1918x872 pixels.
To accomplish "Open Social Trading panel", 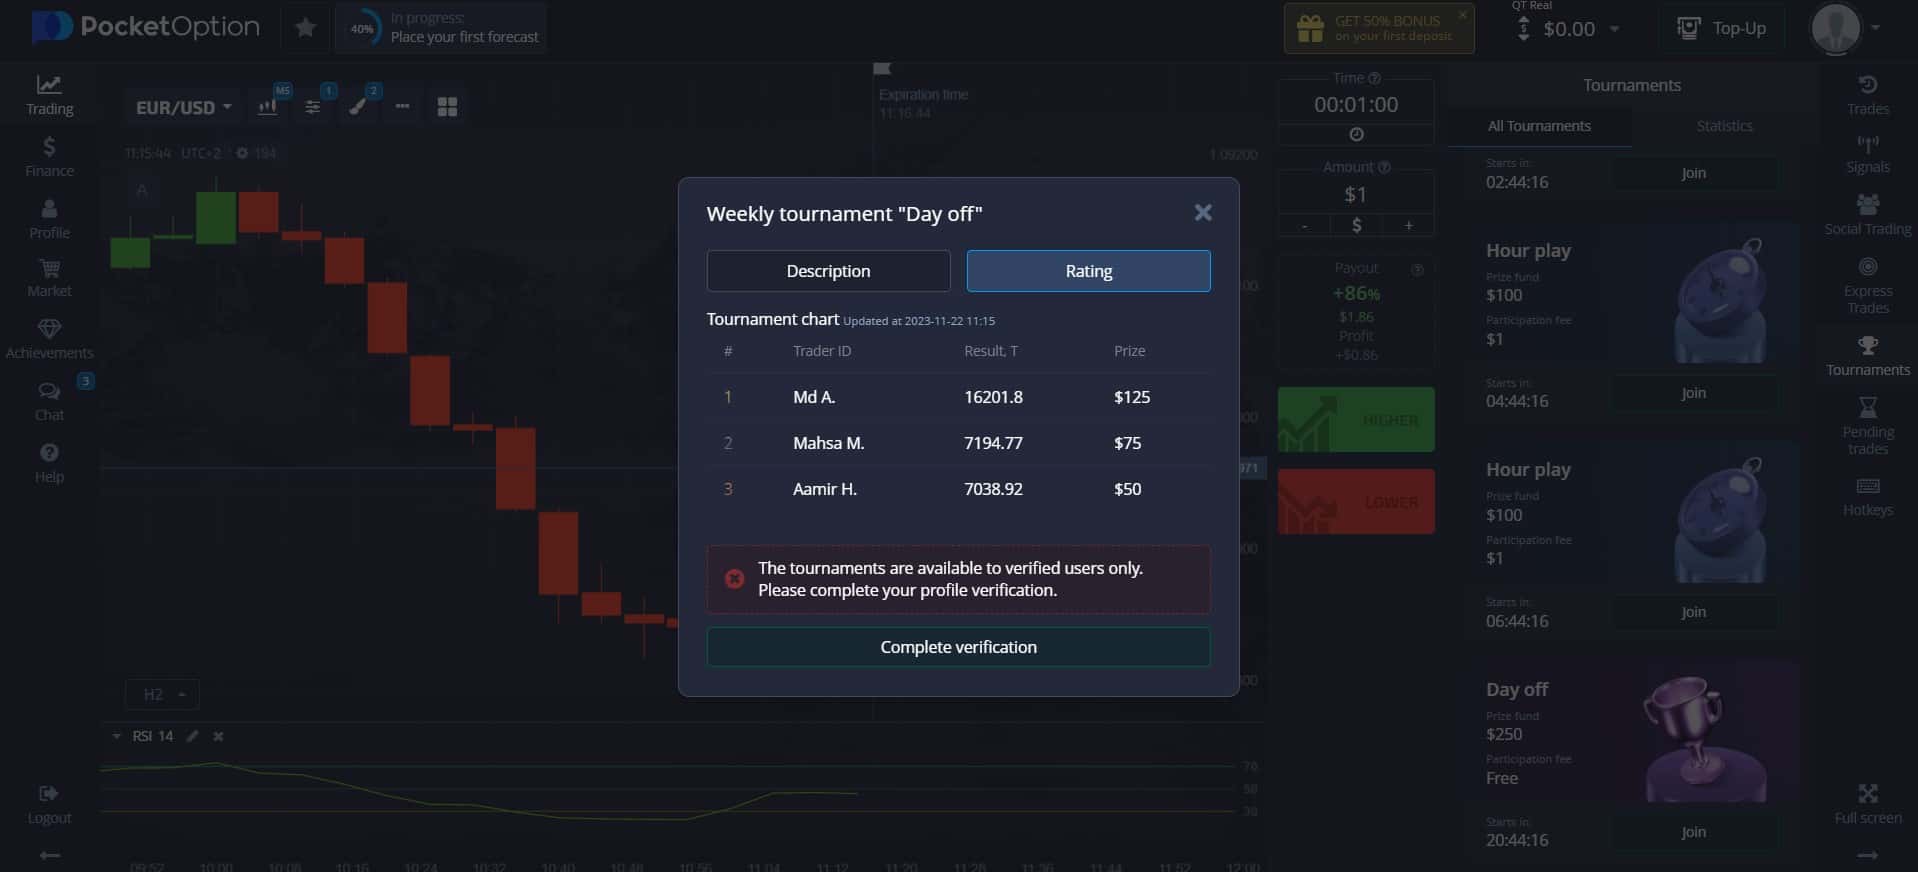I will point(1867,216).
